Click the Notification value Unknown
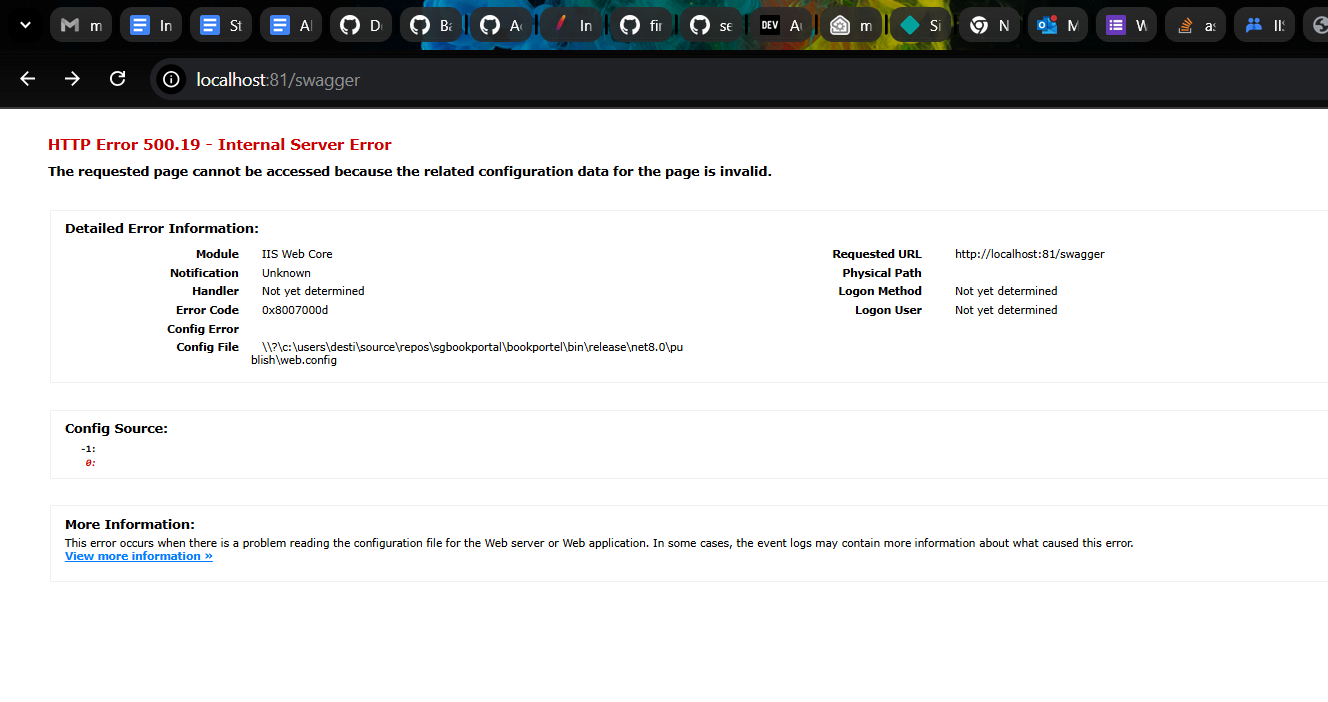This screenshot has width=1328, height=702. click(286, 273)
